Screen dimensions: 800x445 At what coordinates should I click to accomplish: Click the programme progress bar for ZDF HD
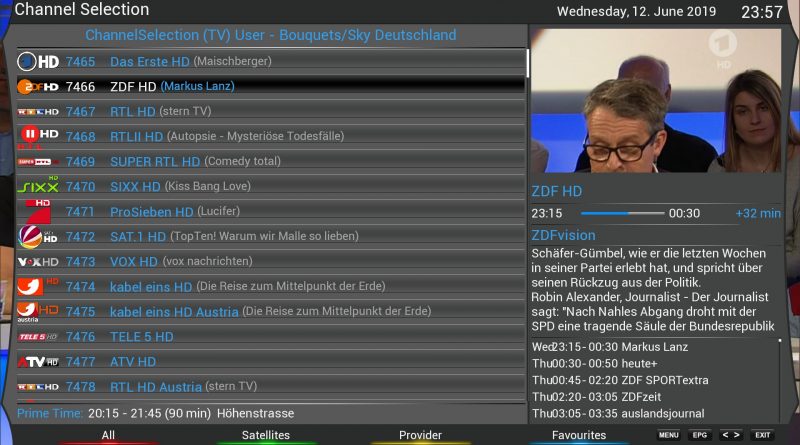point(622,213)
